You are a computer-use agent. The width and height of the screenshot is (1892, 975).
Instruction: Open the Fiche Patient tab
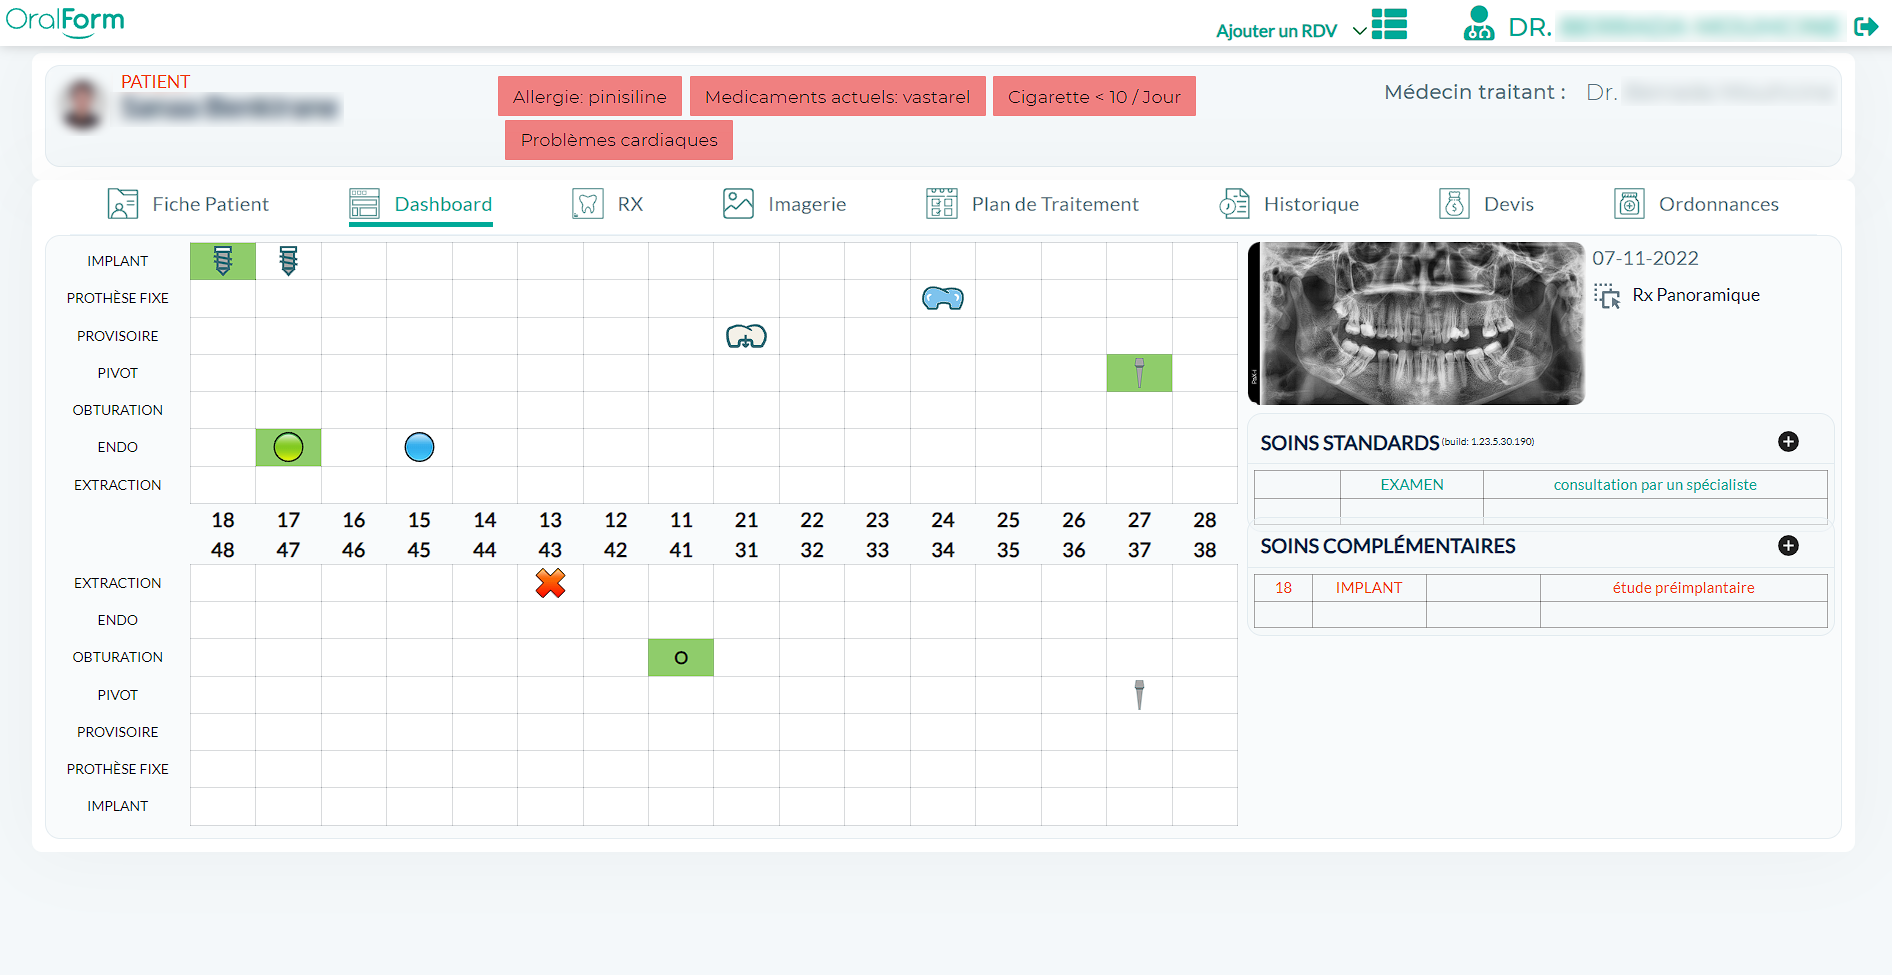(189, 204)
